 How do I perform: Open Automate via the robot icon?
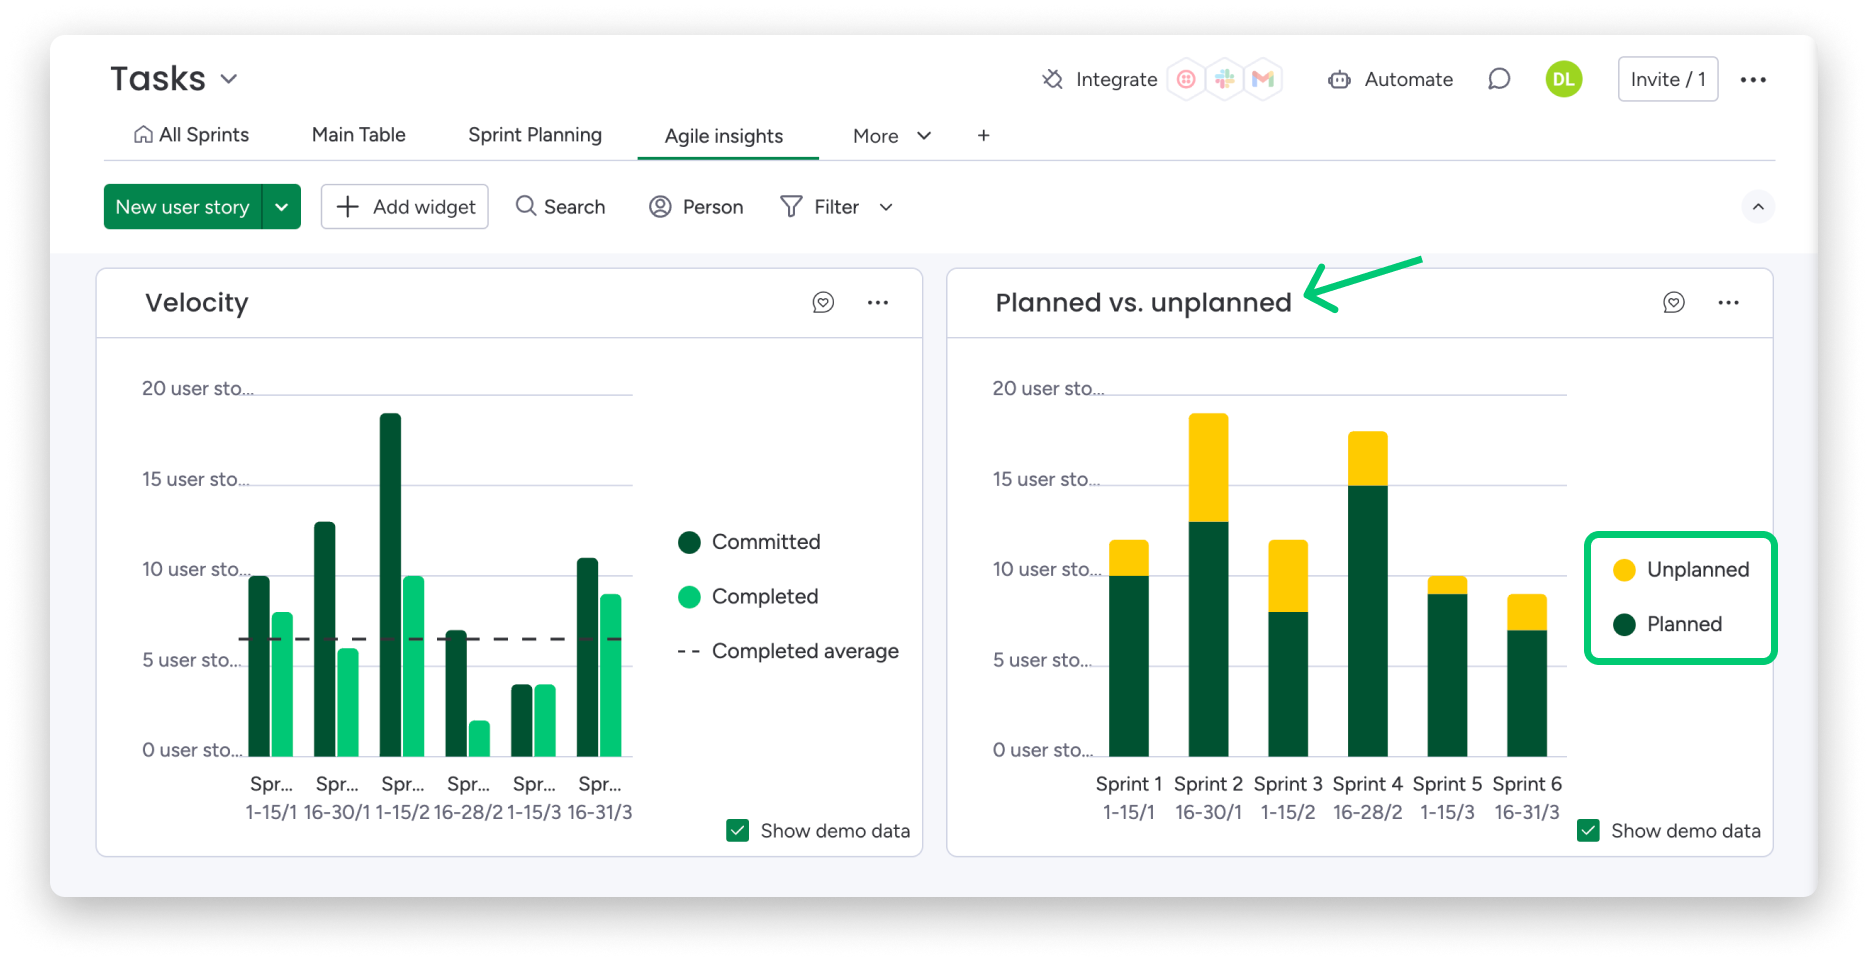pyautogui.click(x=1338, y=79)
